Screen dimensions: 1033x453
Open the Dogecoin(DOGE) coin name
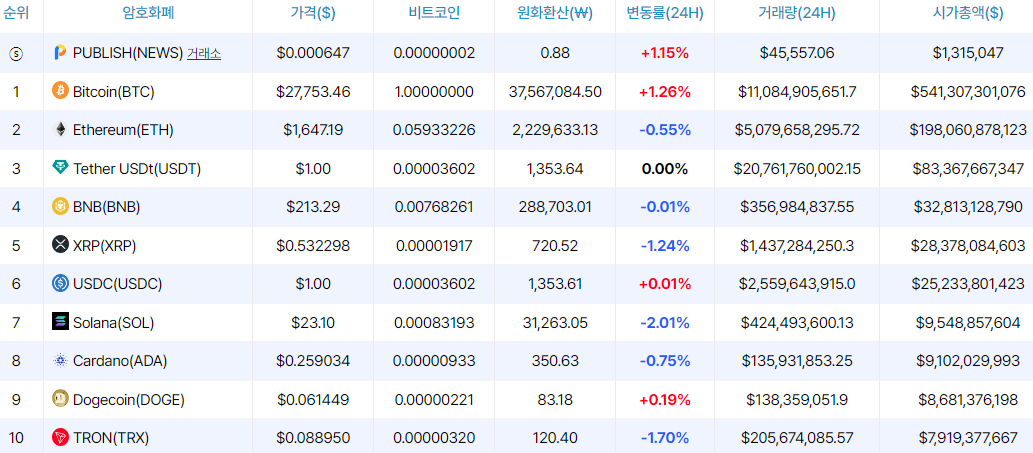[129, 400]
